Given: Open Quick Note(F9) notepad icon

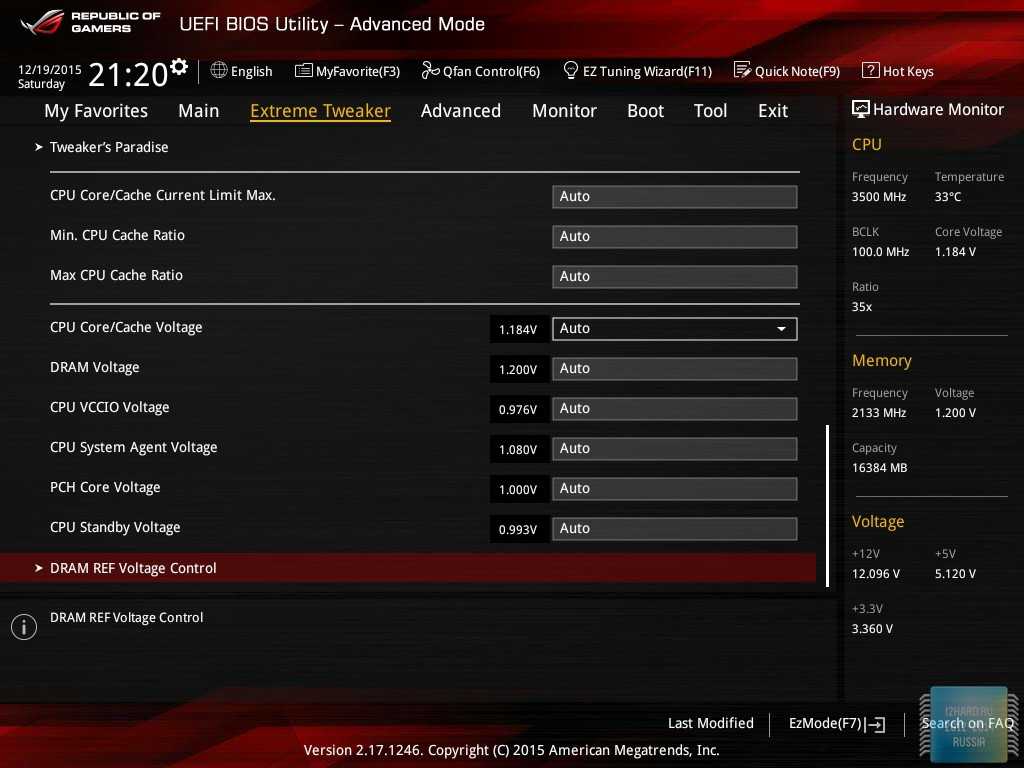Looking at the screenshot, I should click(x=742, y=71).
